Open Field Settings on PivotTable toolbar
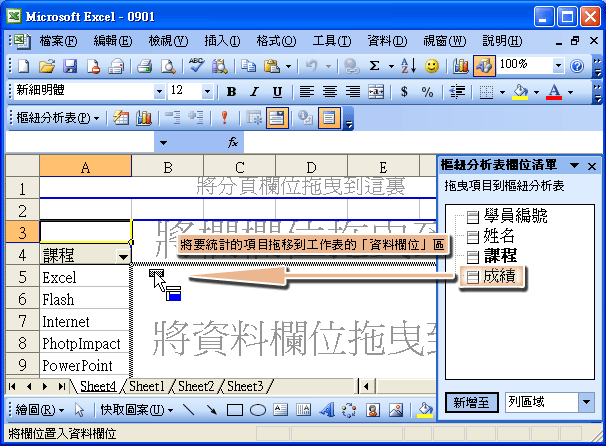606x446 pixels. pyautogui.click(x=305, y=117)
